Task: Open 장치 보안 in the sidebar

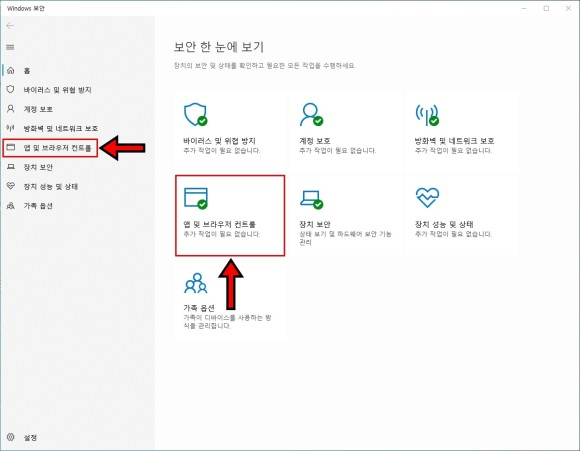Action: pos(38,167)
